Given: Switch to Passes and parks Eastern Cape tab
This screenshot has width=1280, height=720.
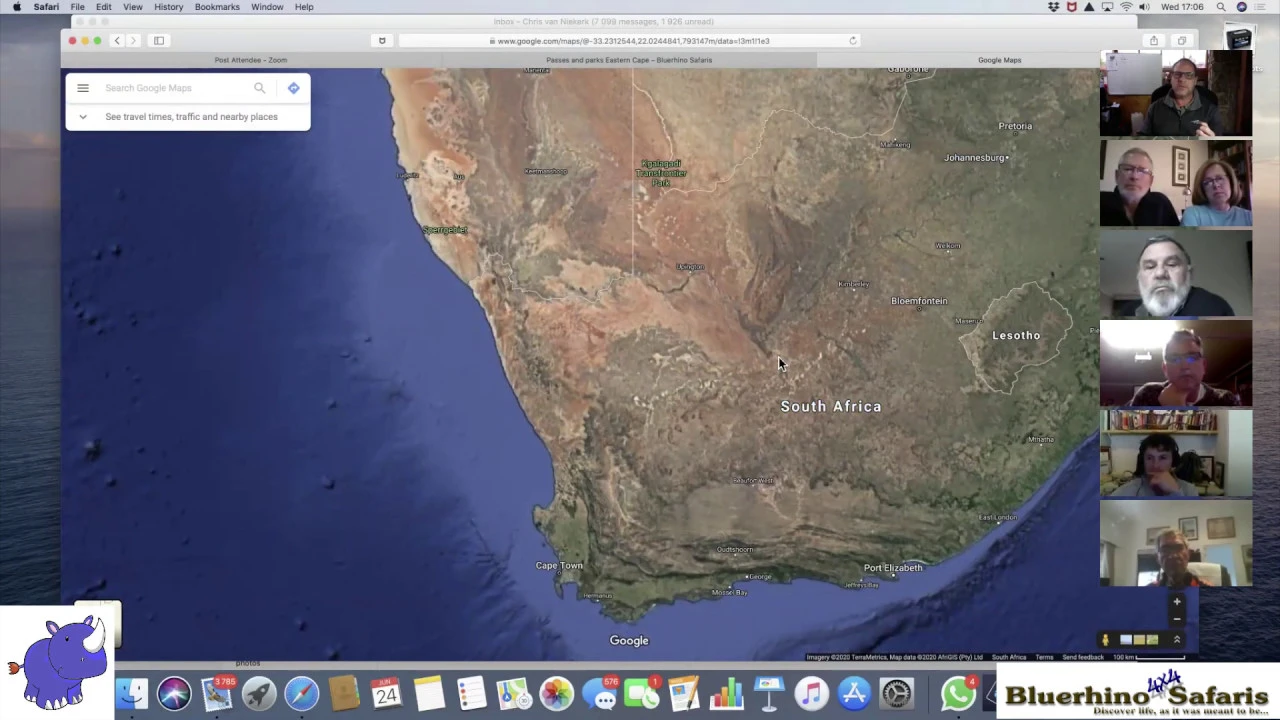Looking at the screenshot, I should [629, 60].
